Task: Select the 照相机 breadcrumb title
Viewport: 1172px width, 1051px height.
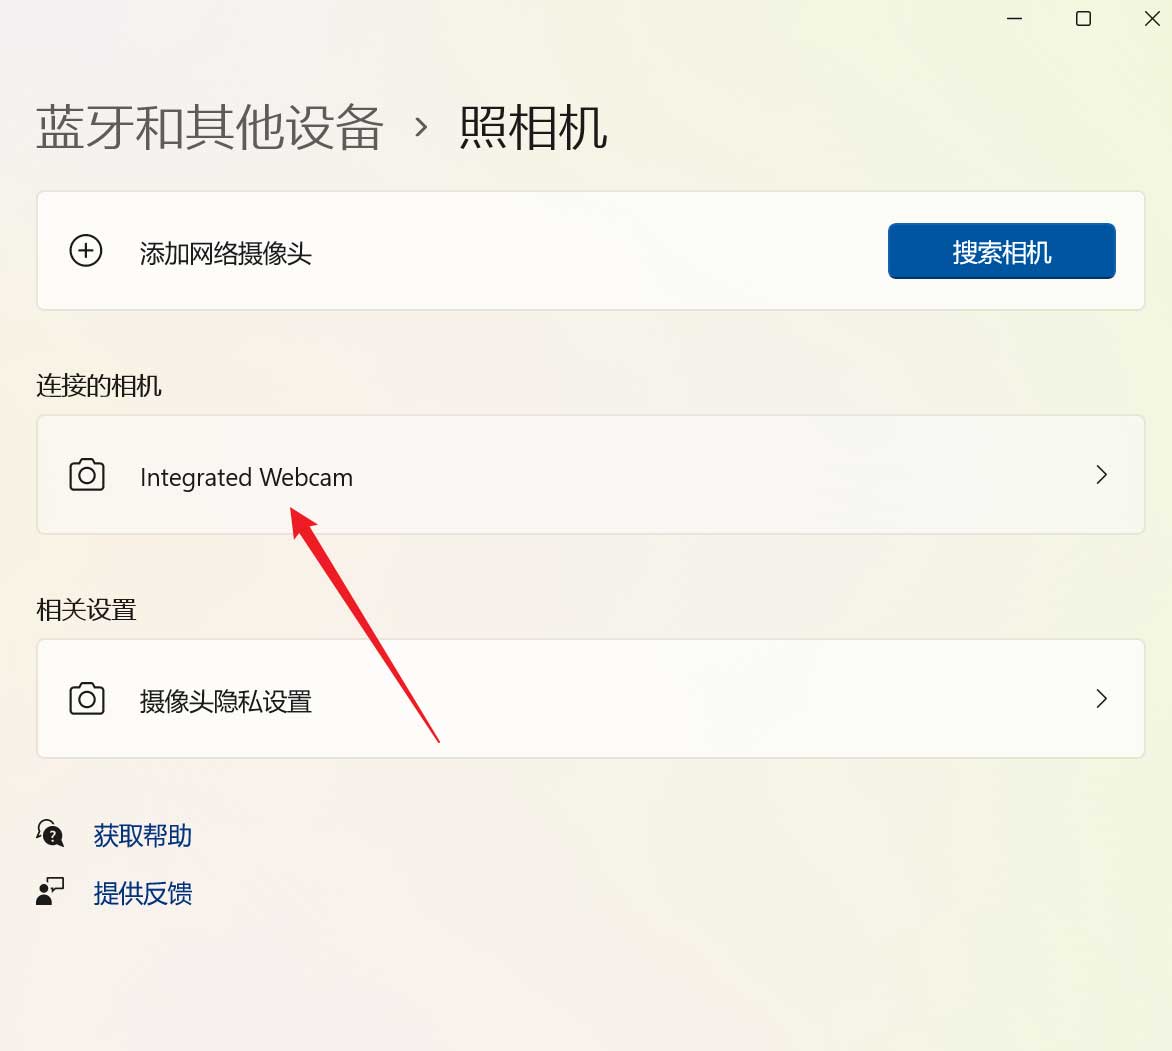Action: pyautogui.click(x=533, y=129)
